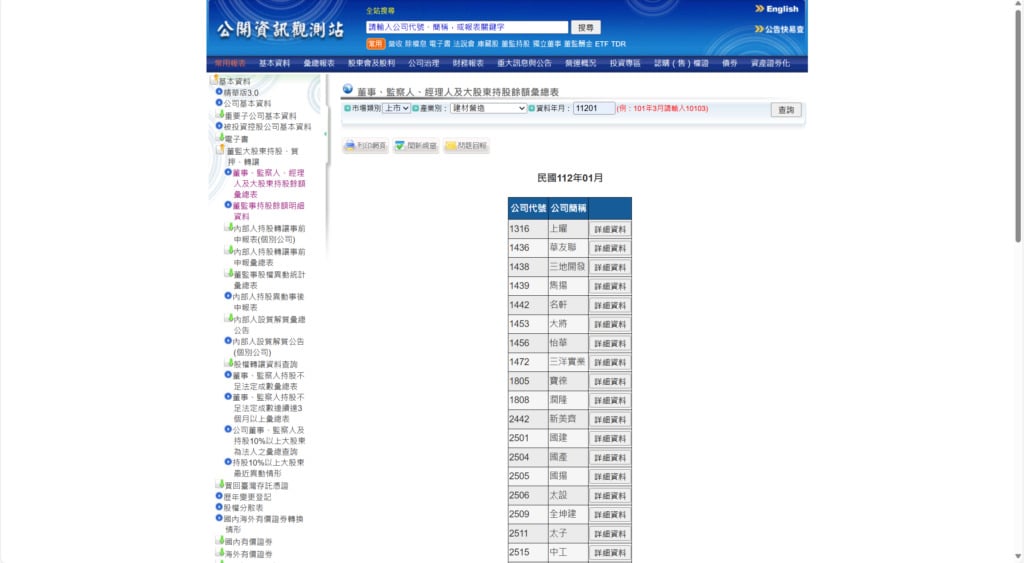This screenshot has width=1024, height=563.
Task: Click 詳細資料 button for 2511 太子
Action: [610, 534]
